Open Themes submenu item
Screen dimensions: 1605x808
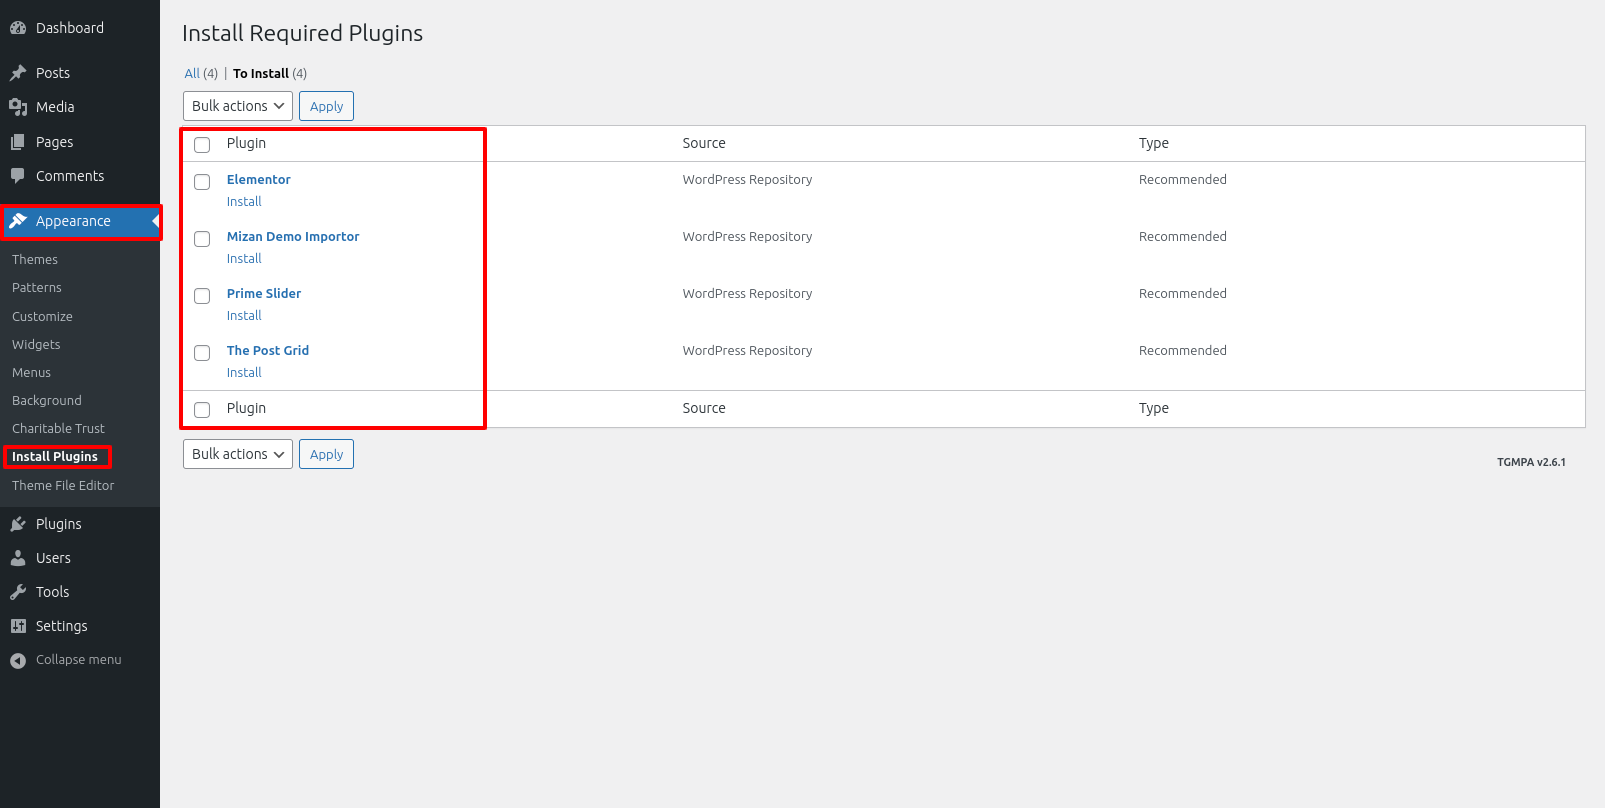[x=35, y=259]
